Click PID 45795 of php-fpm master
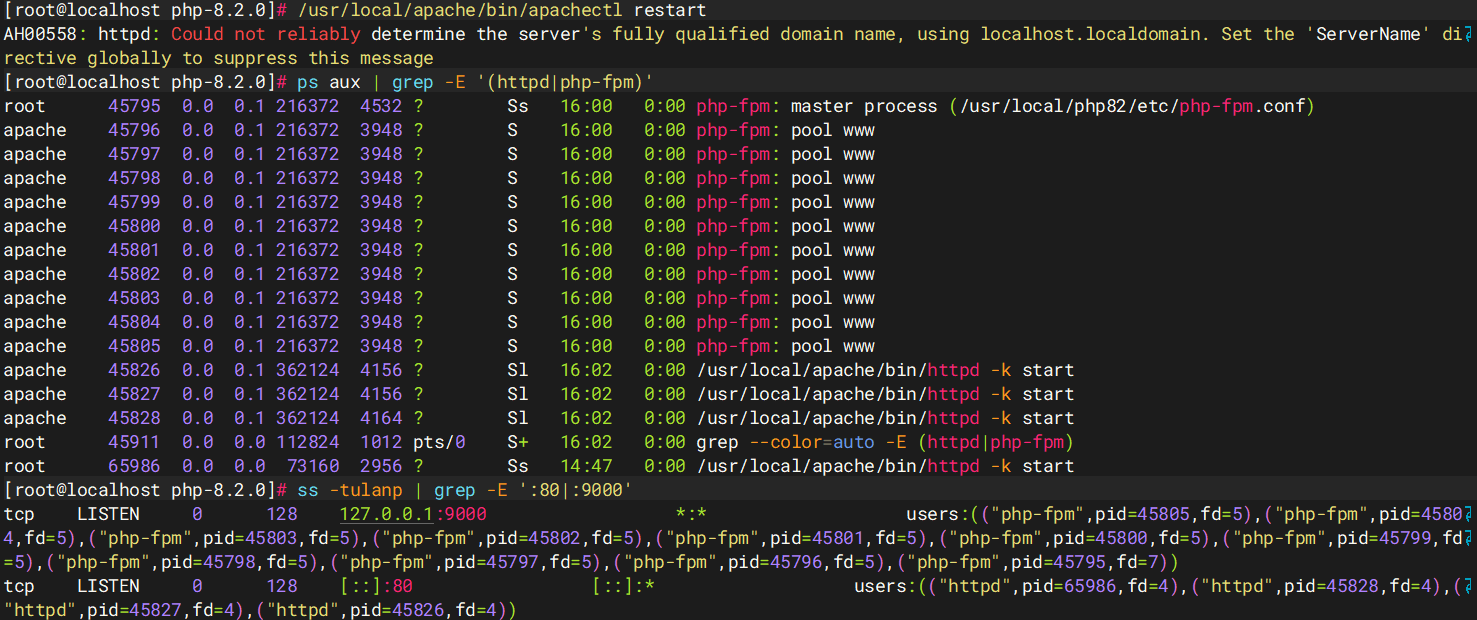 (134, 106)
